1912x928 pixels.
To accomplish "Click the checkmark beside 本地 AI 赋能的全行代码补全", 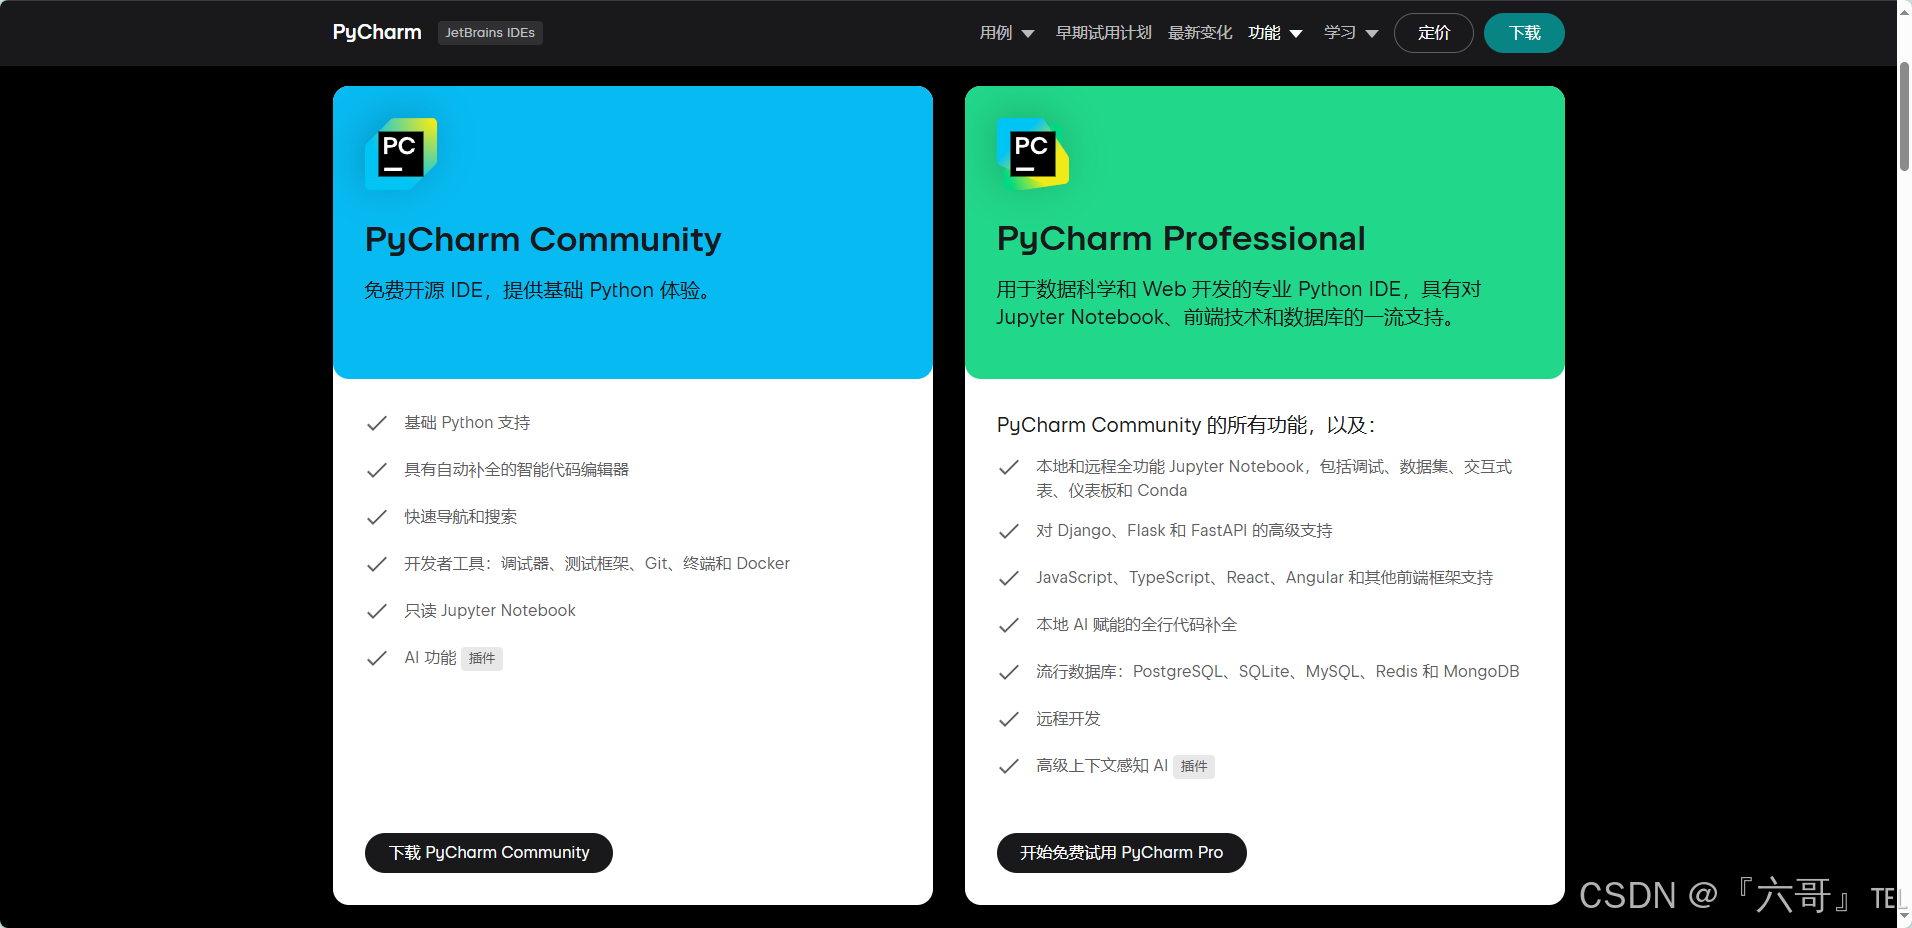I will click(x=1009, y=625).
